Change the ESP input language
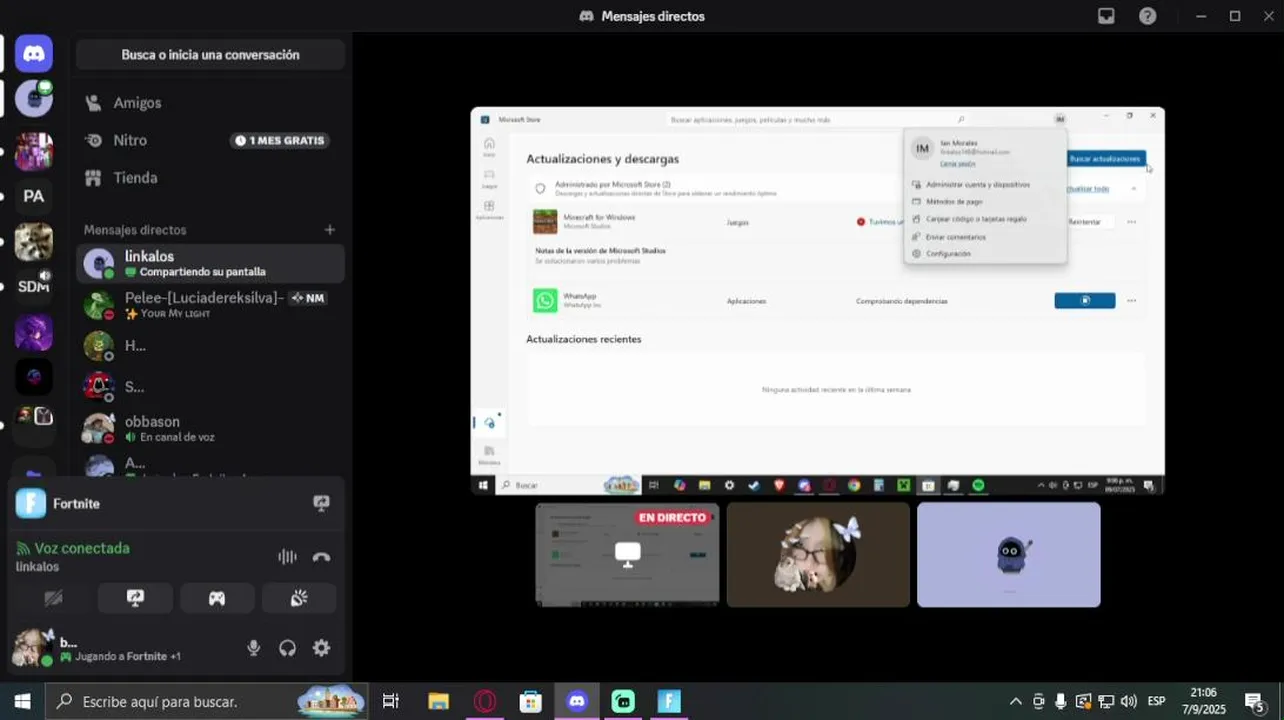 pos(1156,702)
